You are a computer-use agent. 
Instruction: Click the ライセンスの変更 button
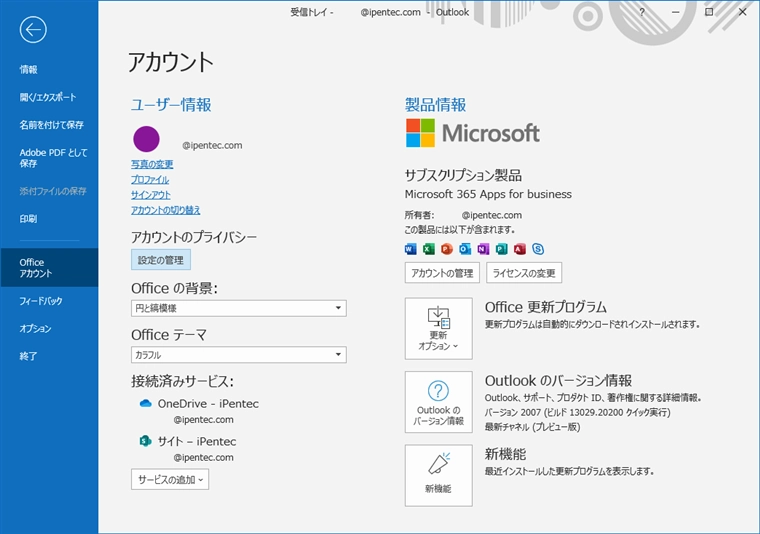[x=524, y=273]
